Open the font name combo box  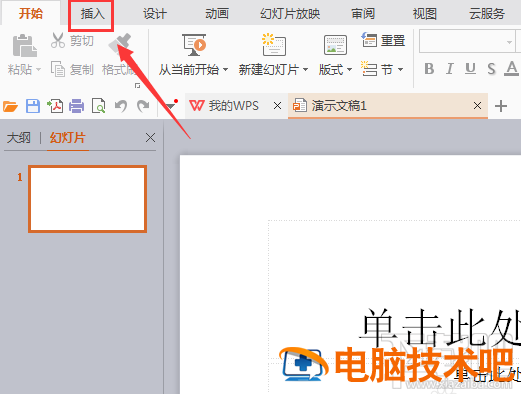(467, 41)
